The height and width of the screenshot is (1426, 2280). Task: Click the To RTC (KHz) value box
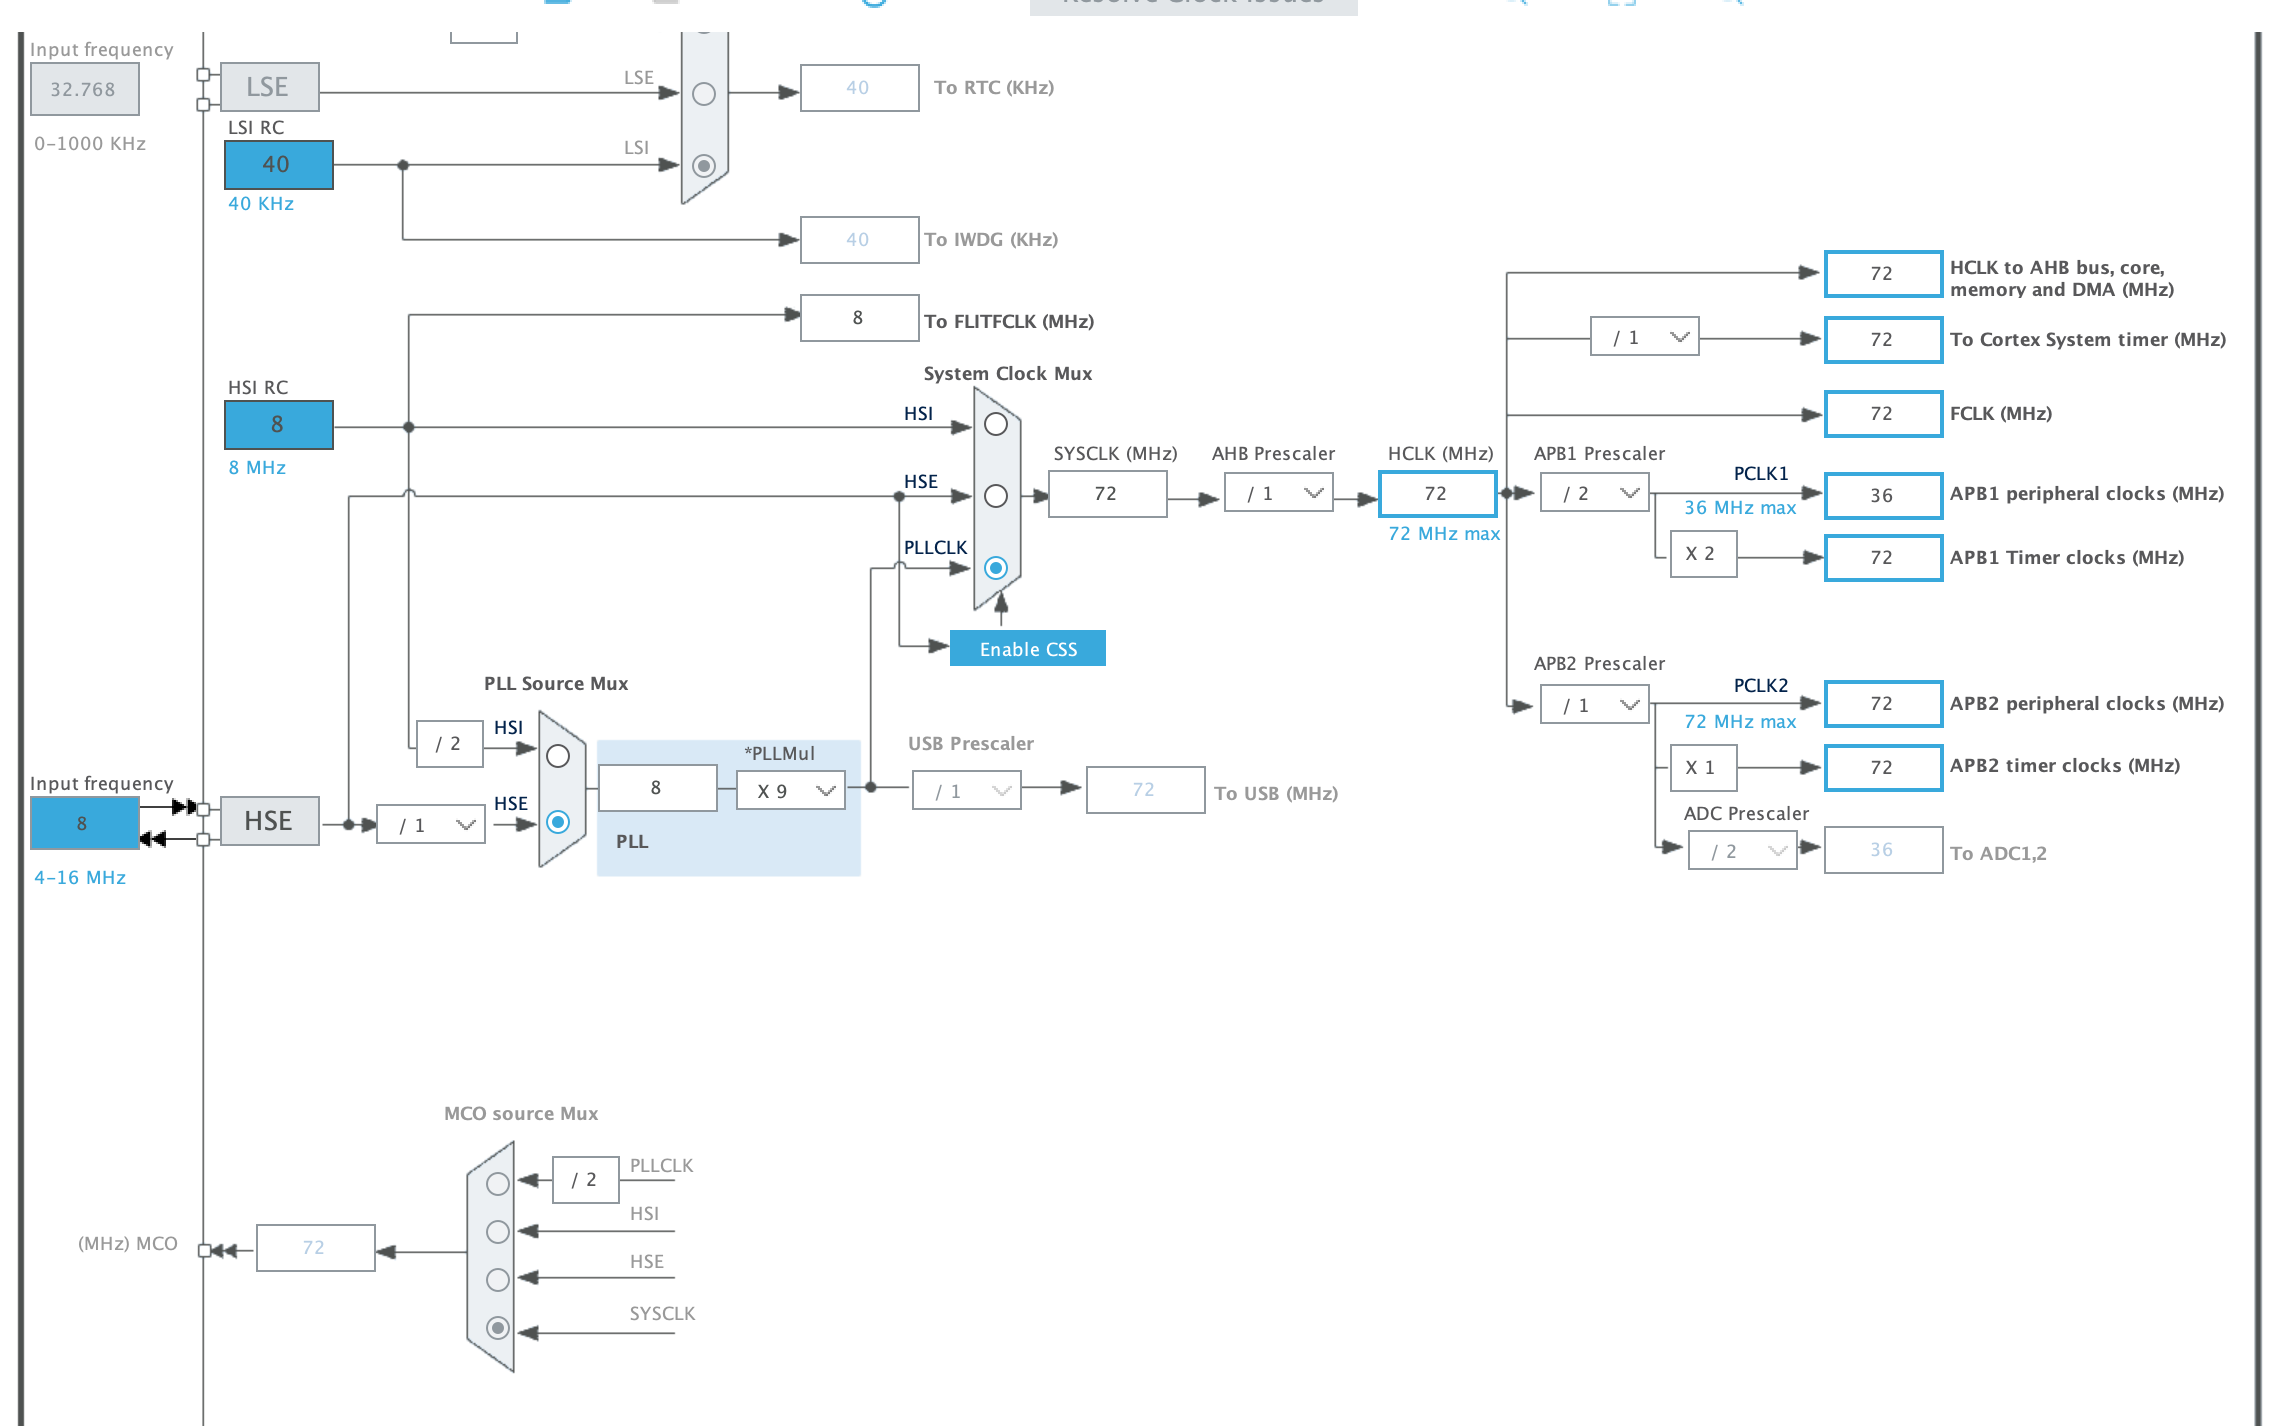click(860, 88)
